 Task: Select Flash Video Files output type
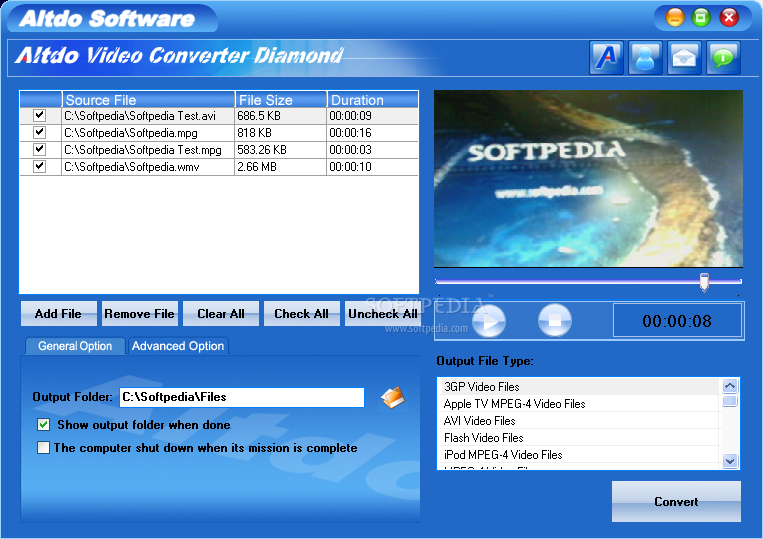click(578, 438)
